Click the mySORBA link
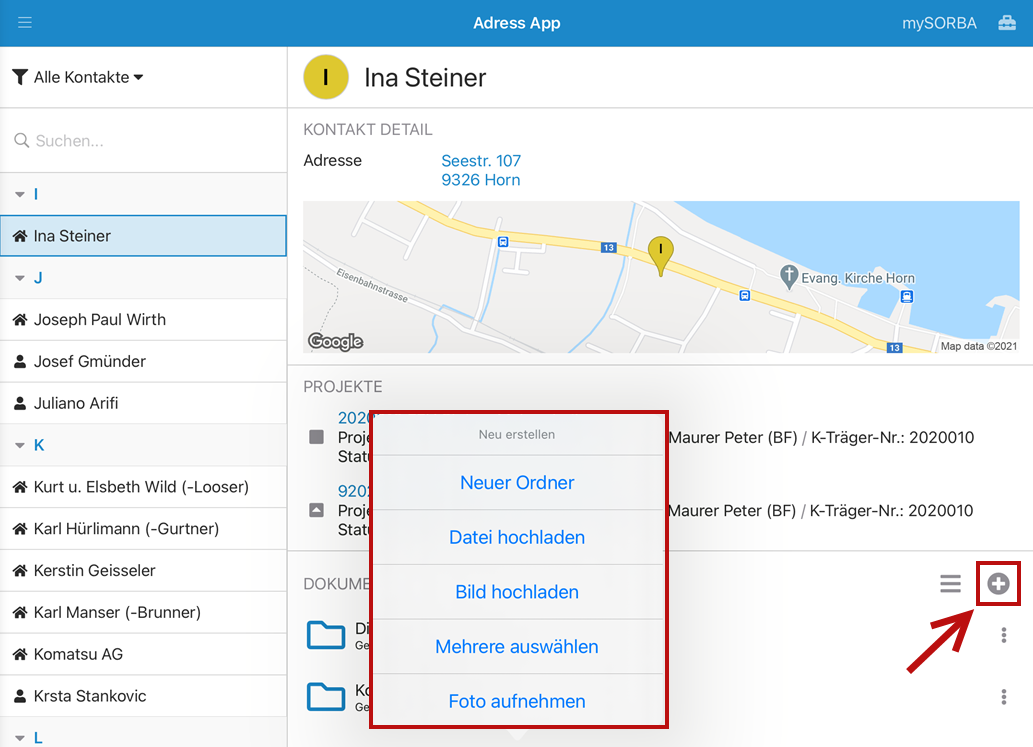Screen dimensions: 1033x747 point(939,23)
